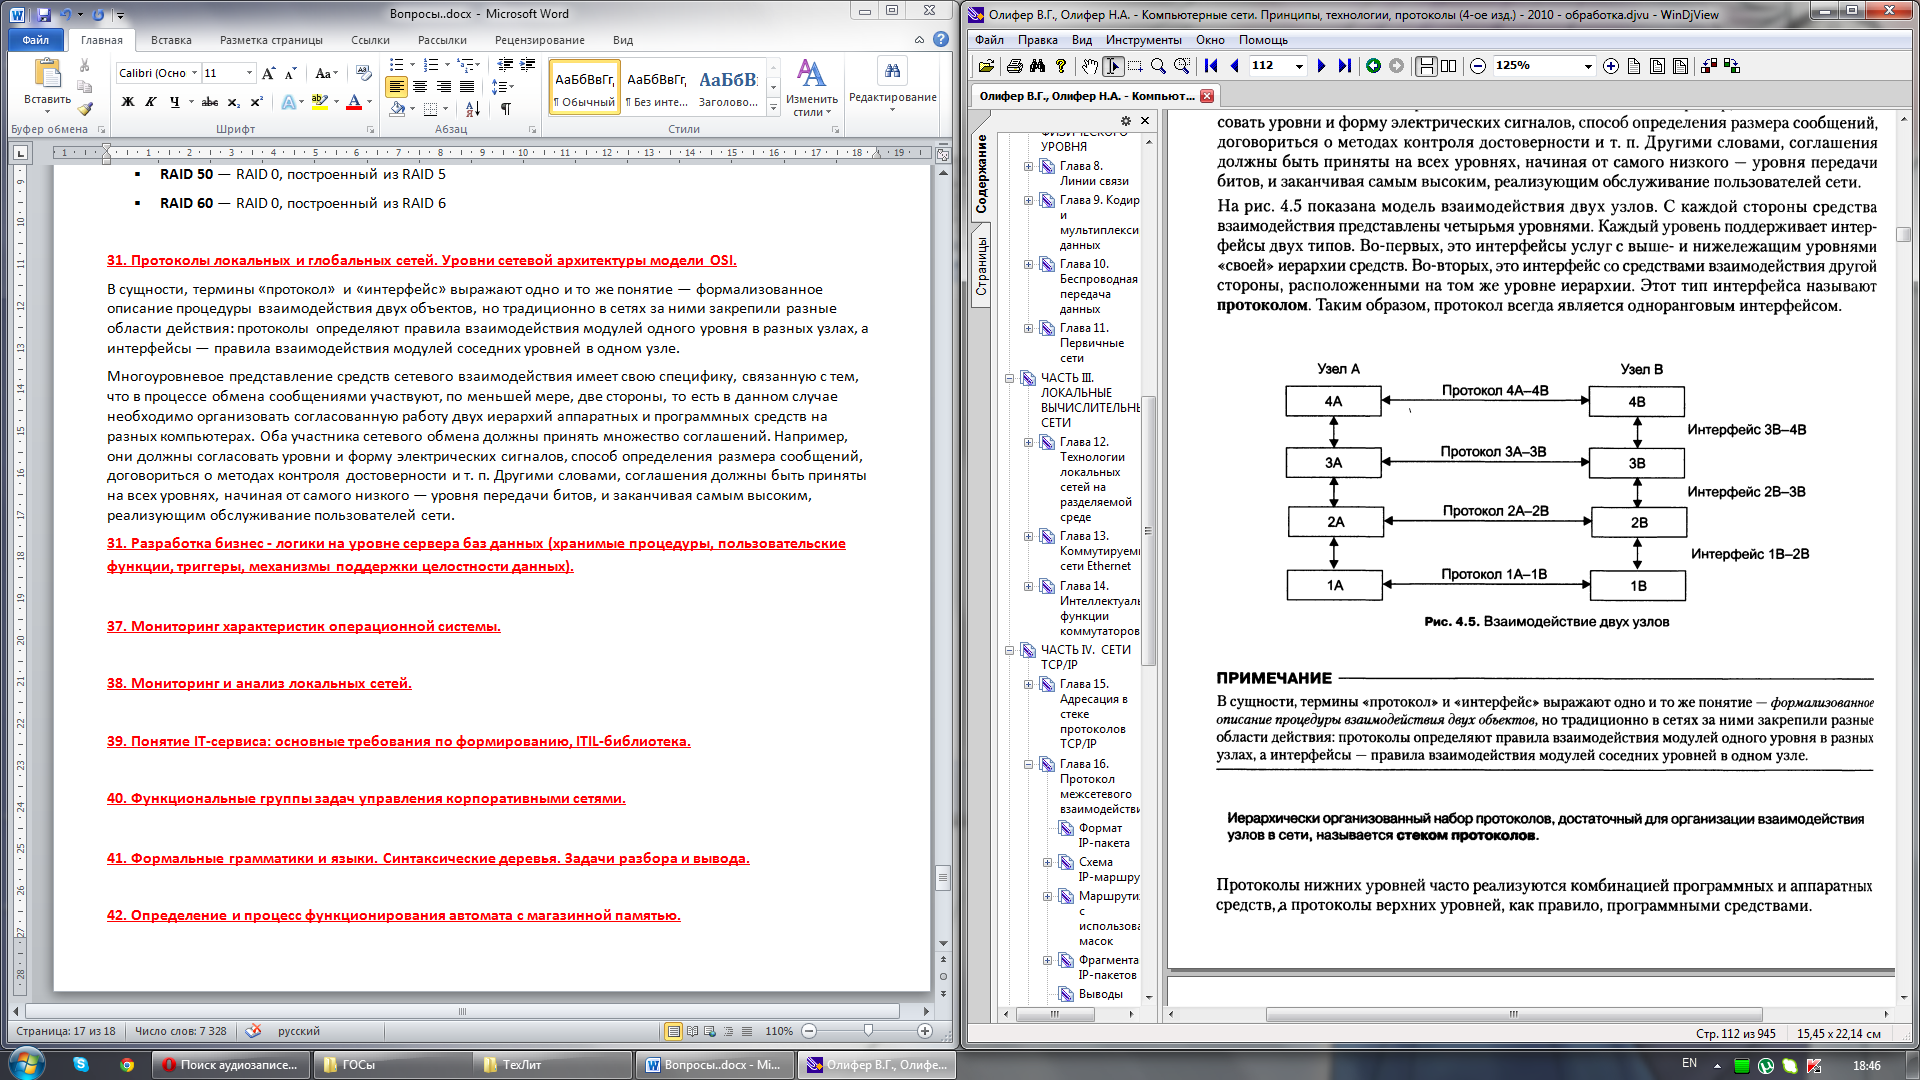Open font size dropdown in Word
1920x1080 pixels.
pos(249,73)
